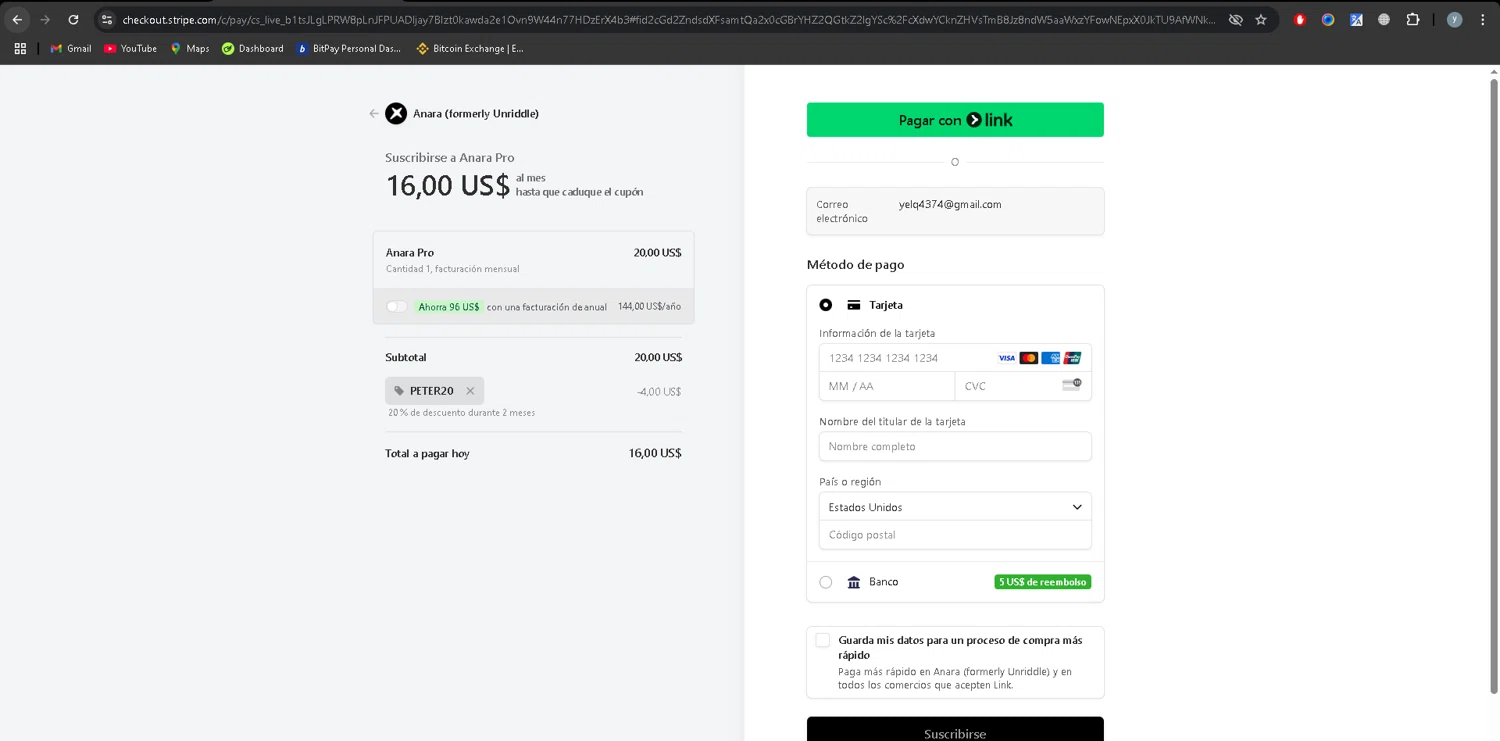Click the Mastercard logo
This screenshot has width=1500, height=741.
(x=1028, y=358)
